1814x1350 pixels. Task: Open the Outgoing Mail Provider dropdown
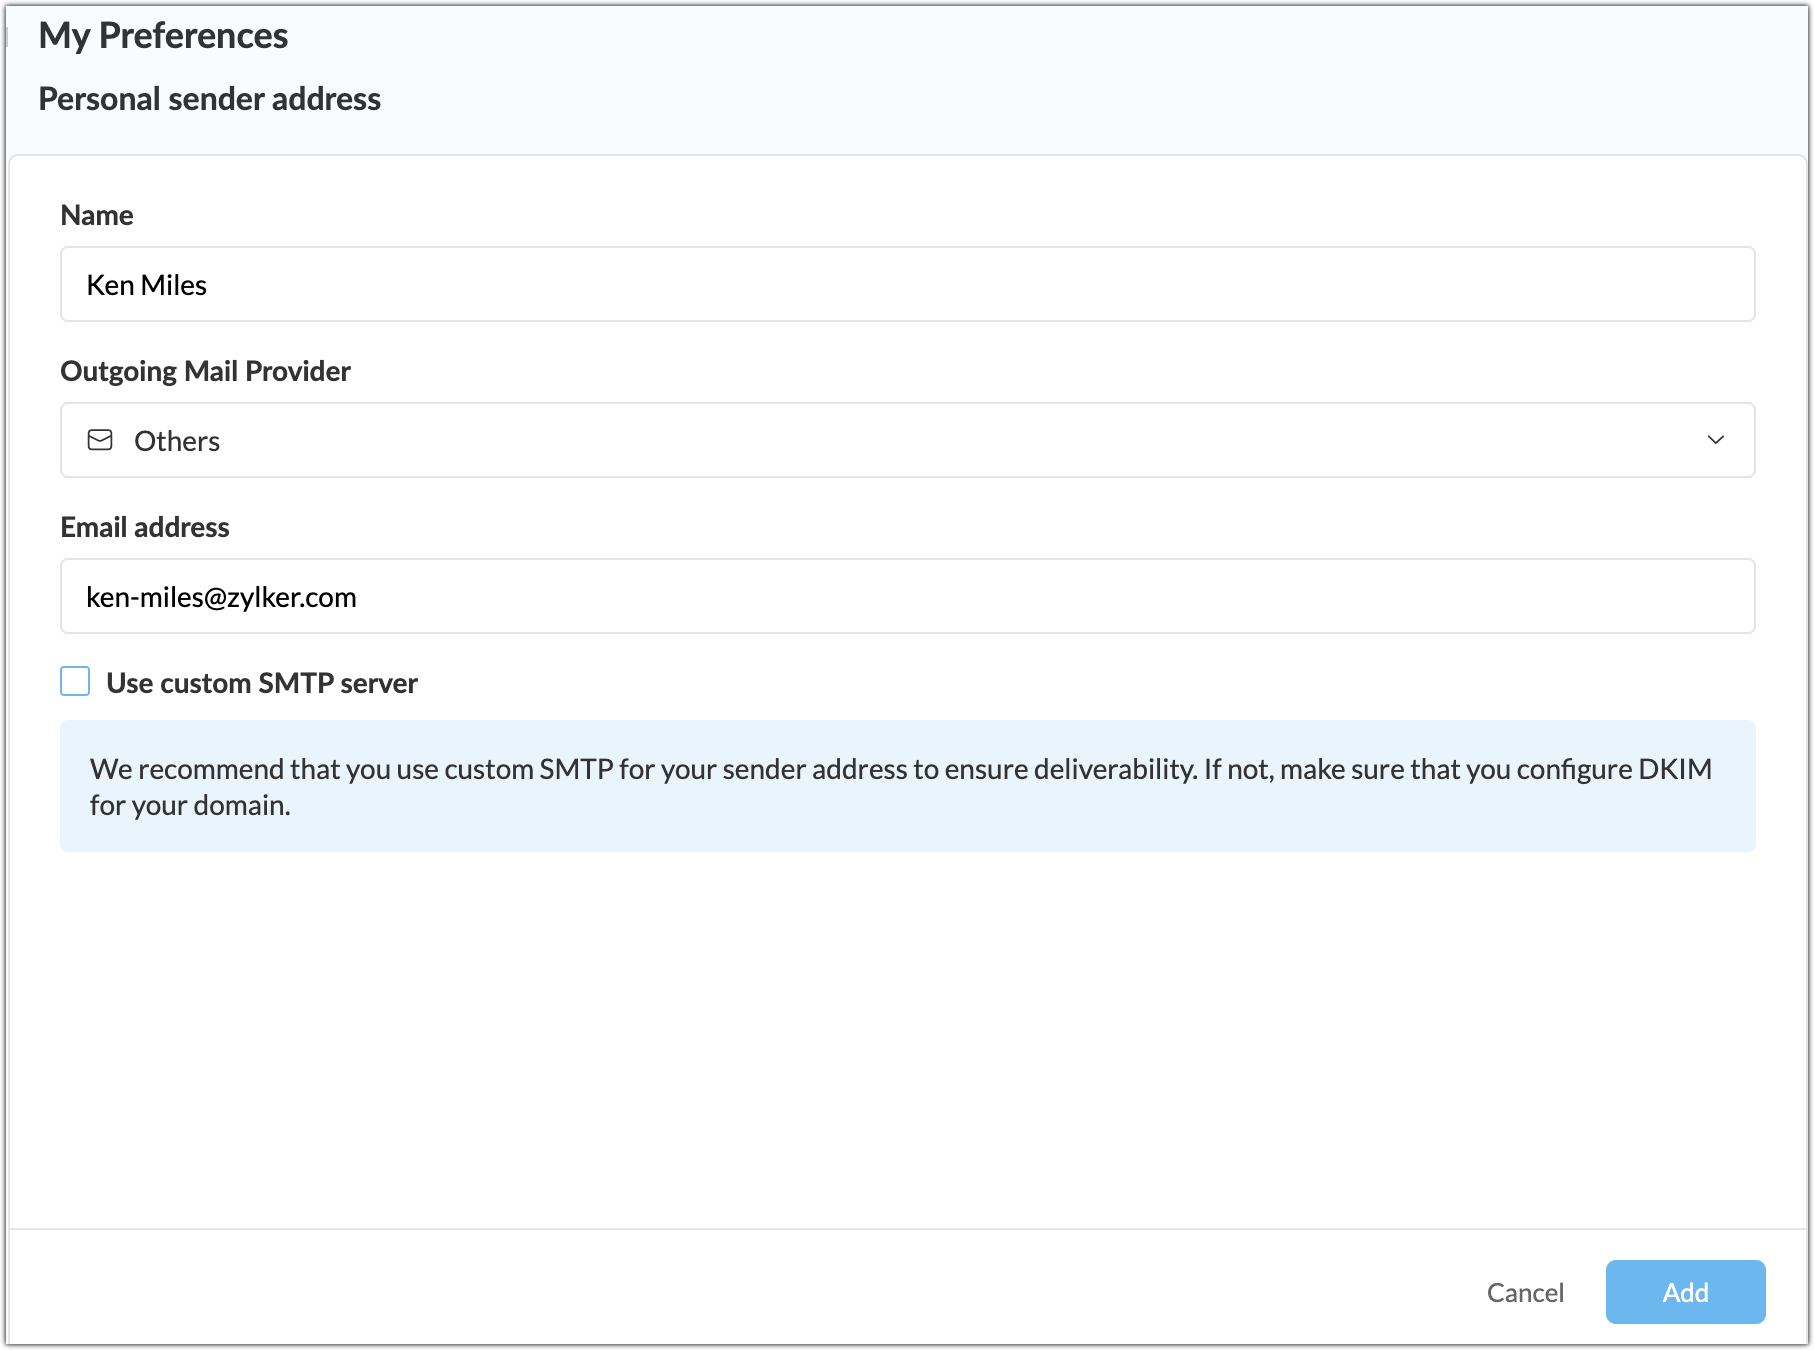906,440
